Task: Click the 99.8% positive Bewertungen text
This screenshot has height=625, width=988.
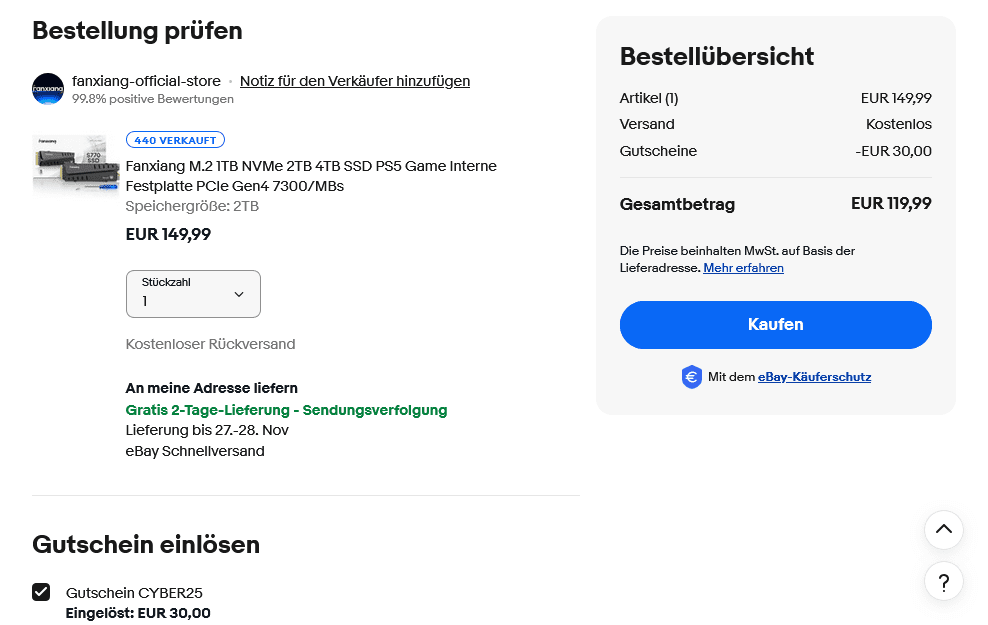Action: point(153,99)
